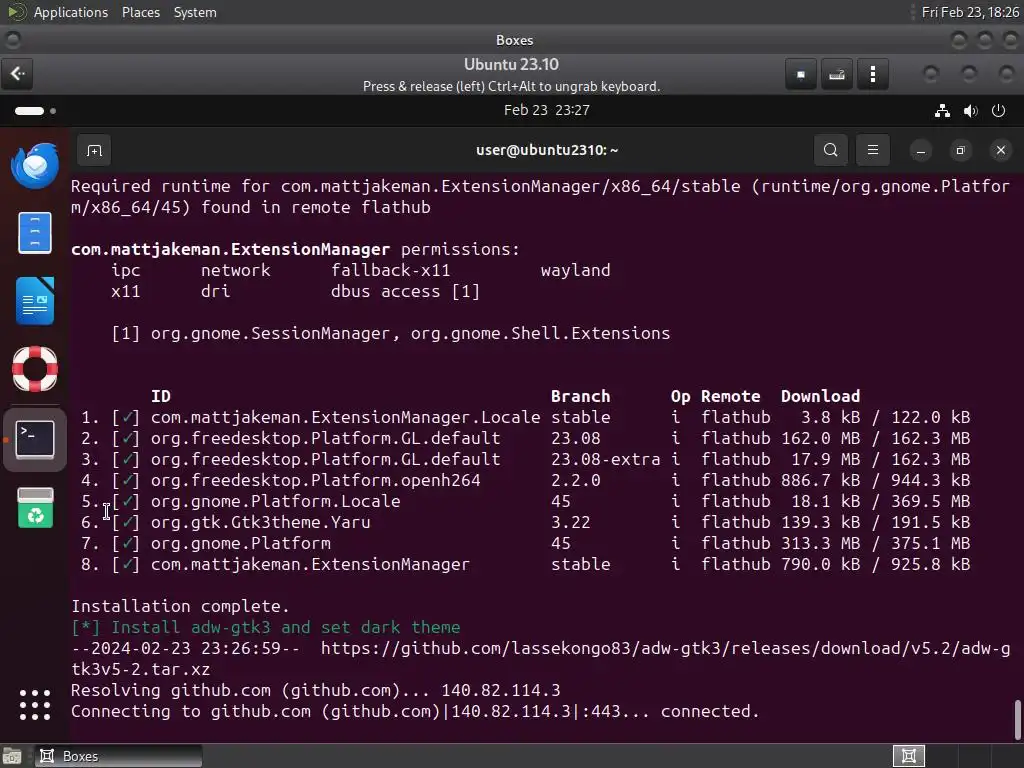Click the 'dbus access [1]' permission text
This screenshot has width=1024, height=768.
[x=406, y=291]
